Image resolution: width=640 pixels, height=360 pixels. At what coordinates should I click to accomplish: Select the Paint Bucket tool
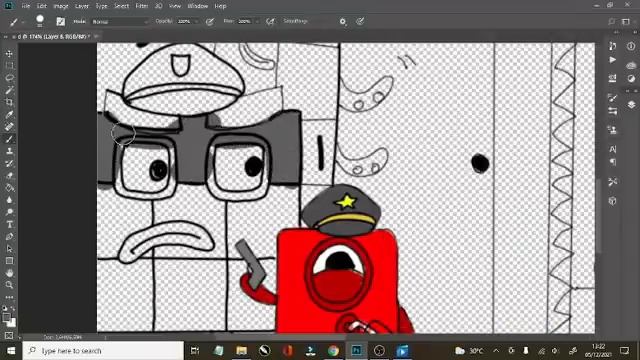tap(9, 188)
